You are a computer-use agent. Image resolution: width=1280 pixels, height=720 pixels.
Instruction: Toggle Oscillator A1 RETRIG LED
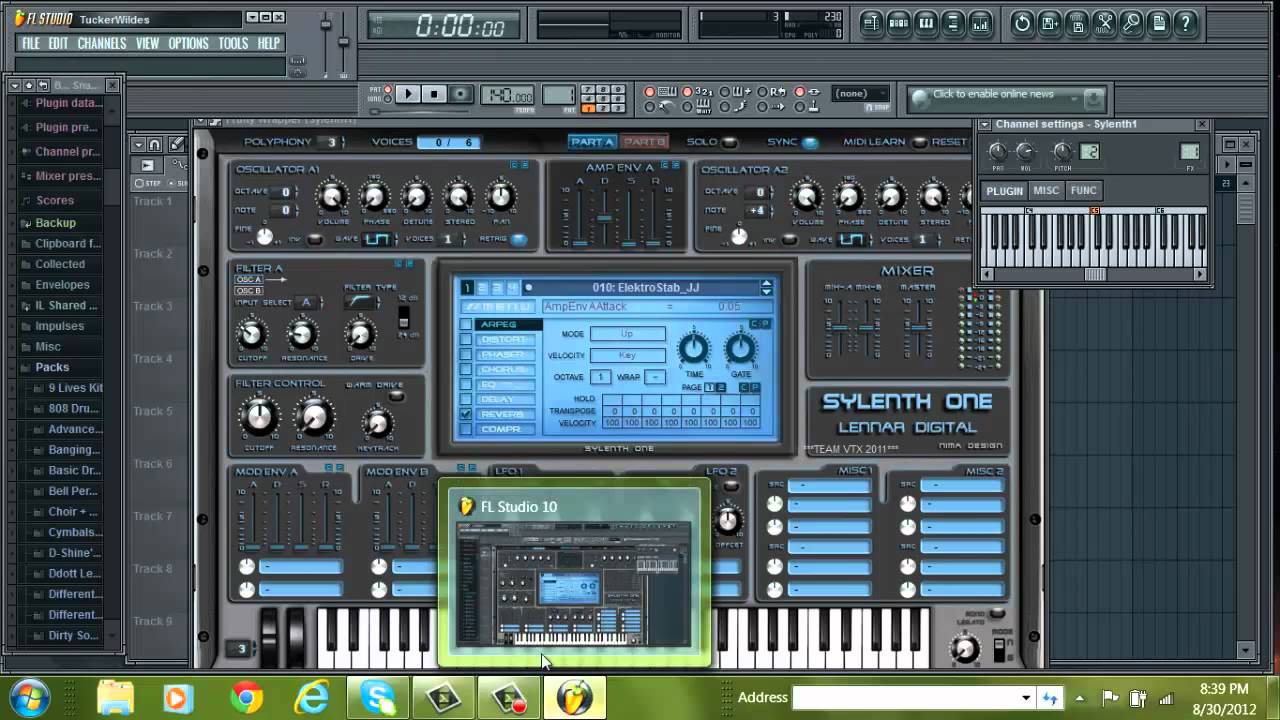click(x=519, y=239)
